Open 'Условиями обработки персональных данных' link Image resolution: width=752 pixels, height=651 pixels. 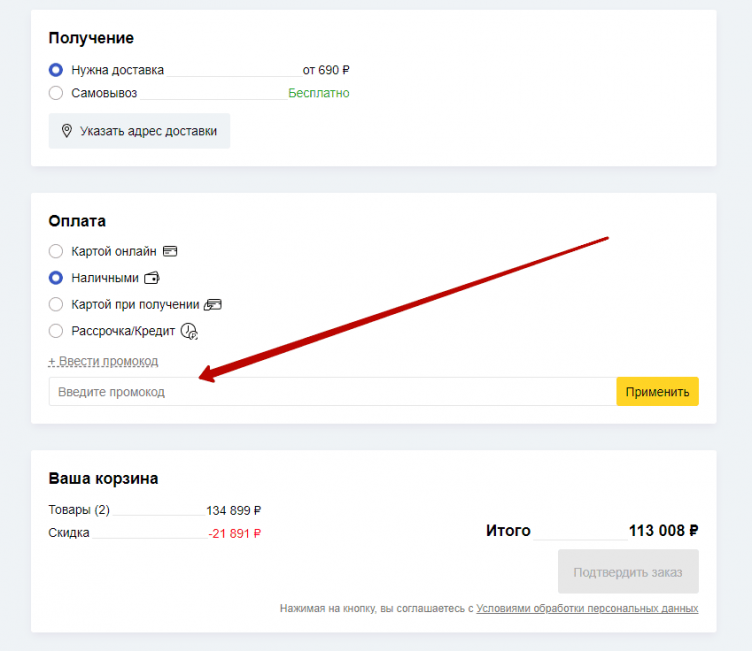587,608
